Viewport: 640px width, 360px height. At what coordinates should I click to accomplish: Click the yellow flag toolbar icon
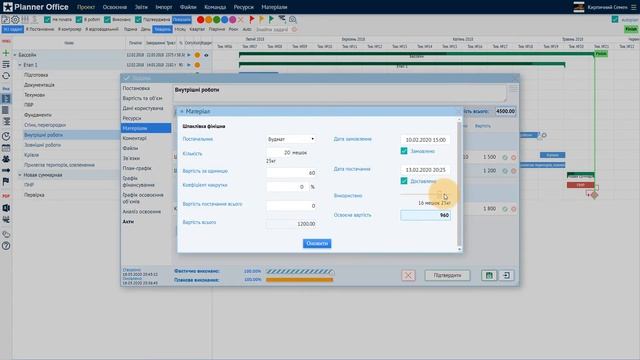click(x=262, y=19)
